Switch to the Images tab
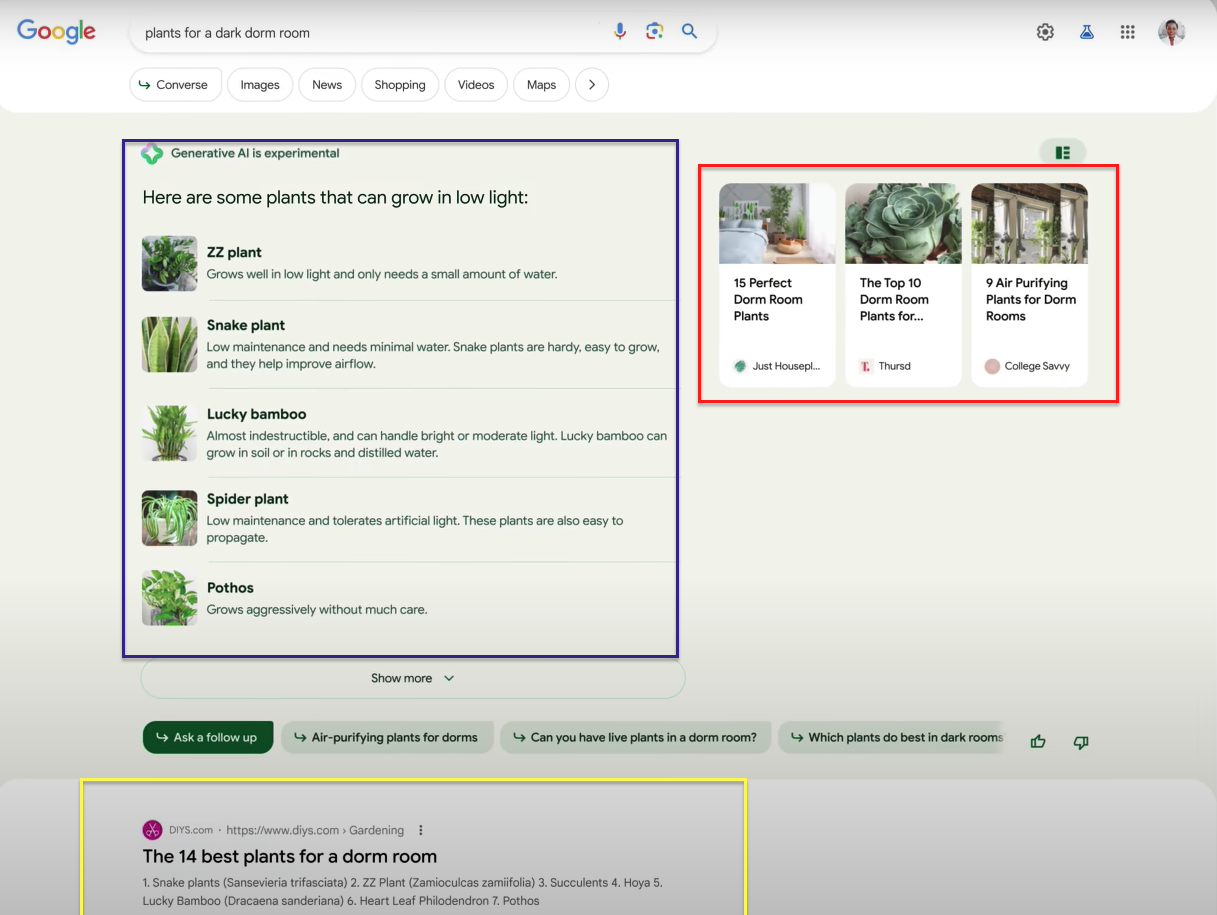The width and height of the screenshot is (1217, 915). 260,85
